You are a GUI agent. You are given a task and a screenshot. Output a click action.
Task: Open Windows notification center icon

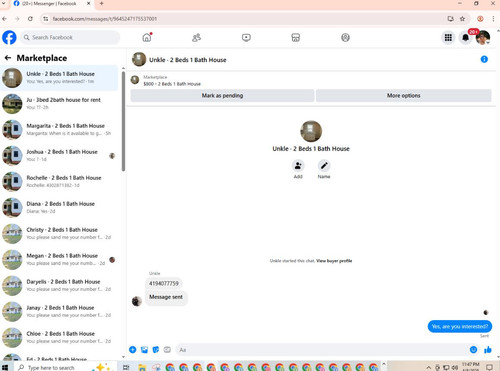(x=489, y=367)
